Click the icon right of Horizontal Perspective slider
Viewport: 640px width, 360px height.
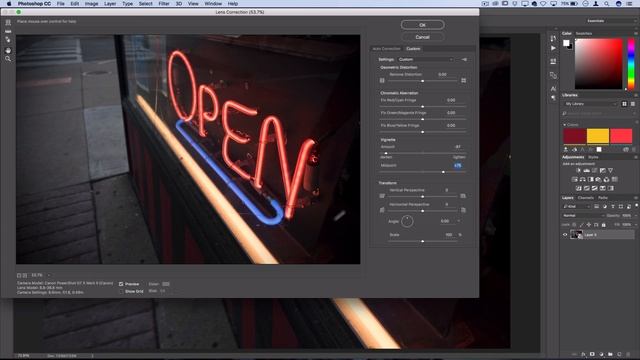[463, 210]
